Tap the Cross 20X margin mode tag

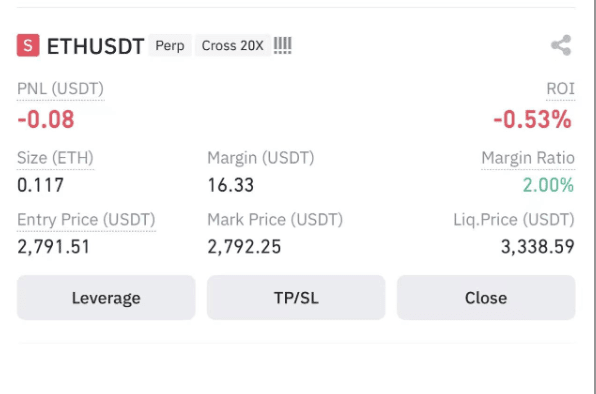tap(233, 46)
